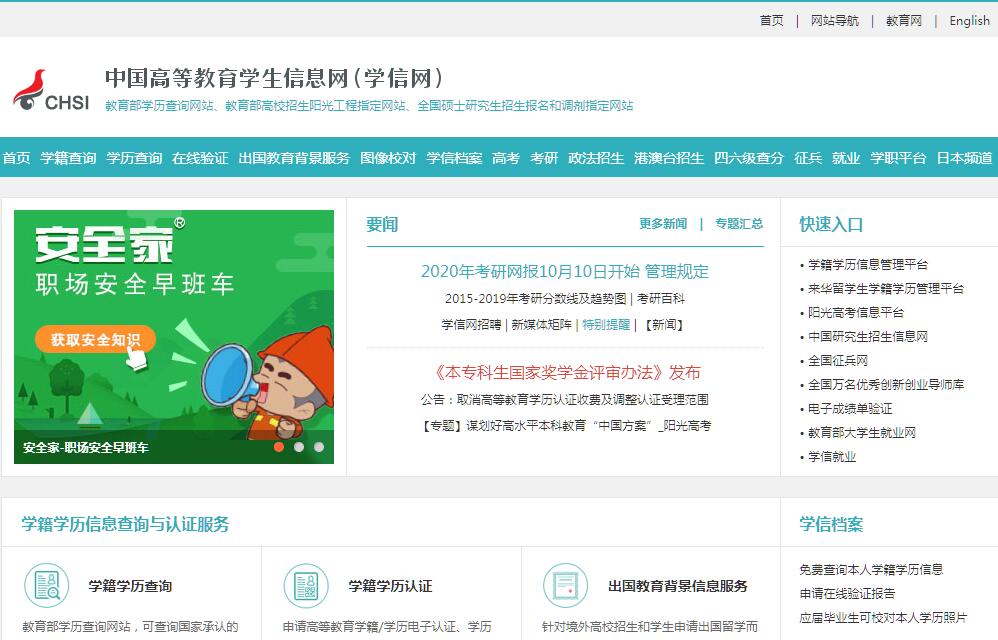Open 考研 navigation item
This screenshot has width=998, height=640.
(544, 158)
